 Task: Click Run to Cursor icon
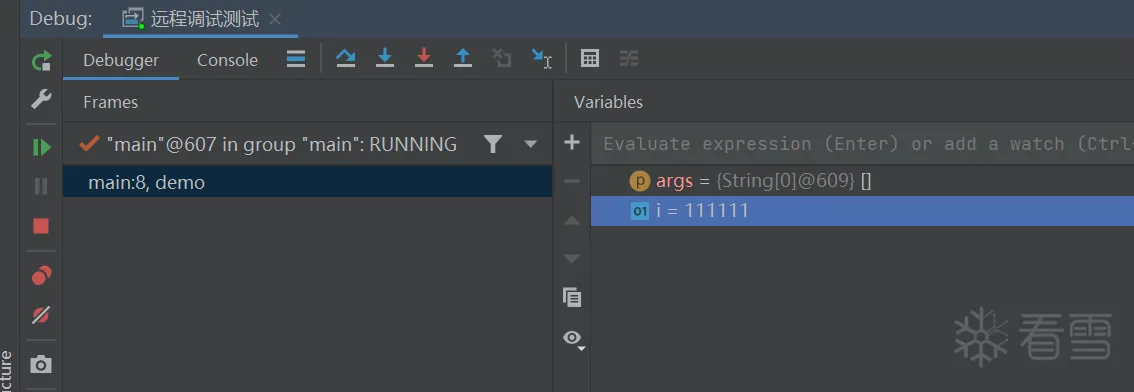[541, 59]
